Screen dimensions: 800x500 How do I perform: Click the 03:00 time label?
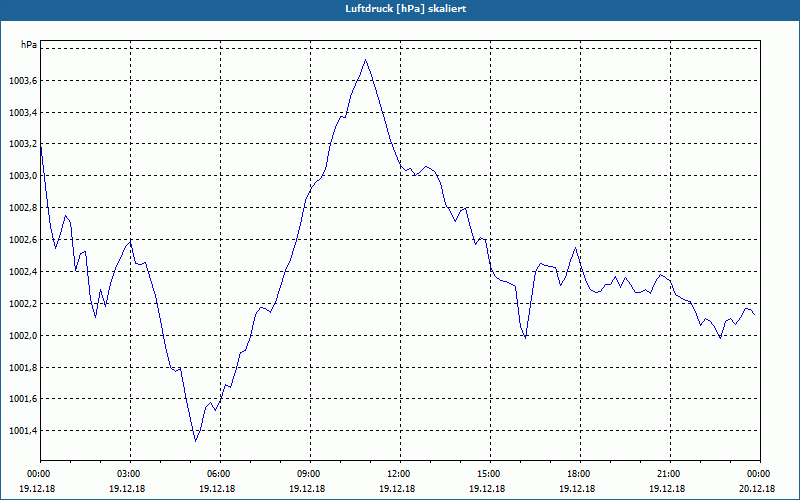point(131,474)
